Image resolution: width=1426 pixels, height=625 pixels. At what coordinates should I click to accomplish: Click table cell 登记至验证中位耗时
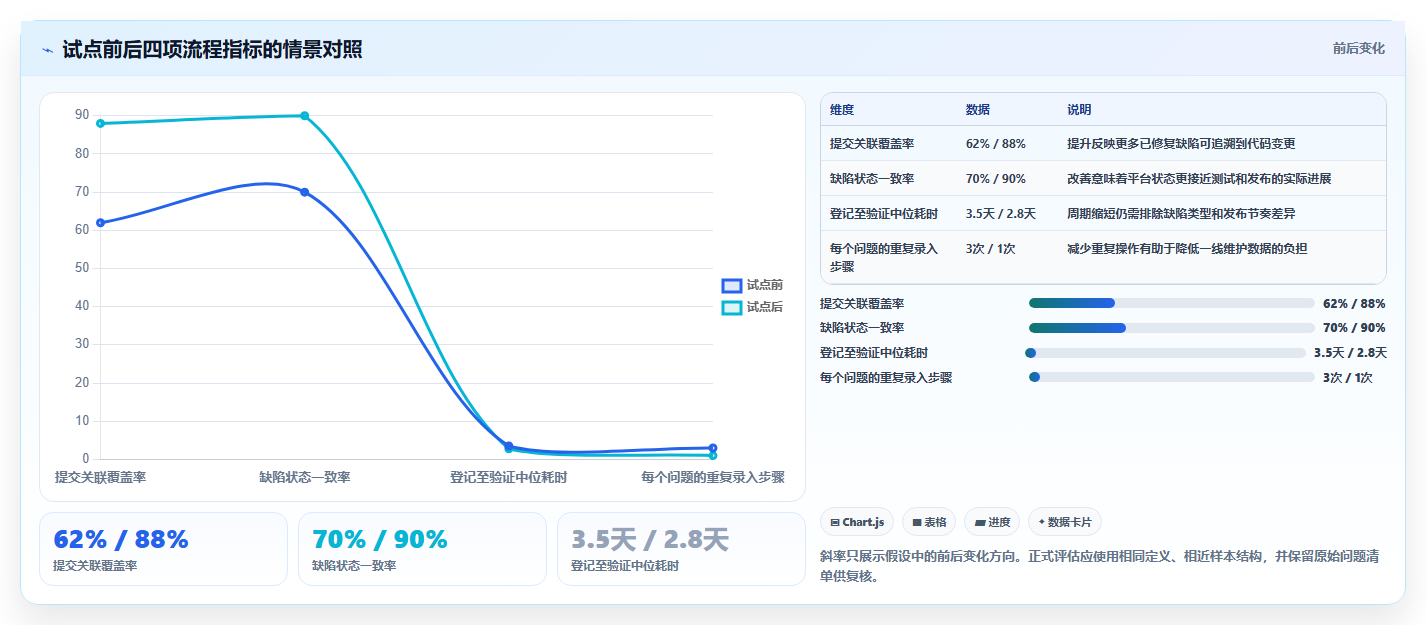tap(884, 214)
